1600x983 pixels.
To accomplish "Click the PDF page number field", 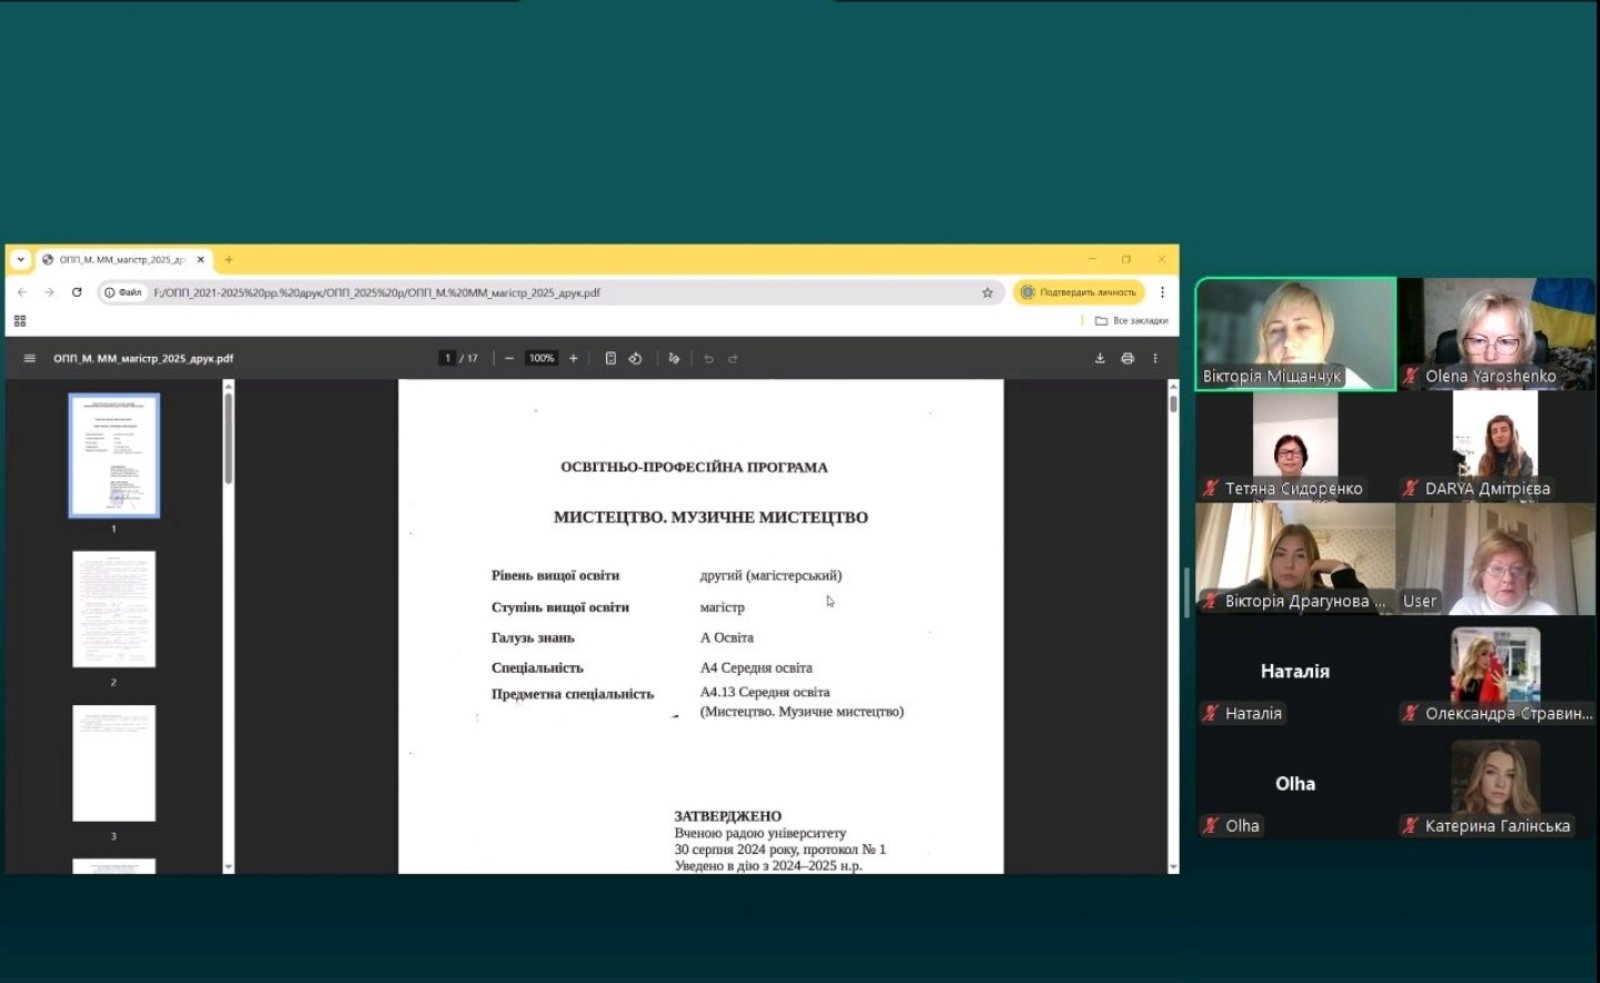I will point(447,358).
